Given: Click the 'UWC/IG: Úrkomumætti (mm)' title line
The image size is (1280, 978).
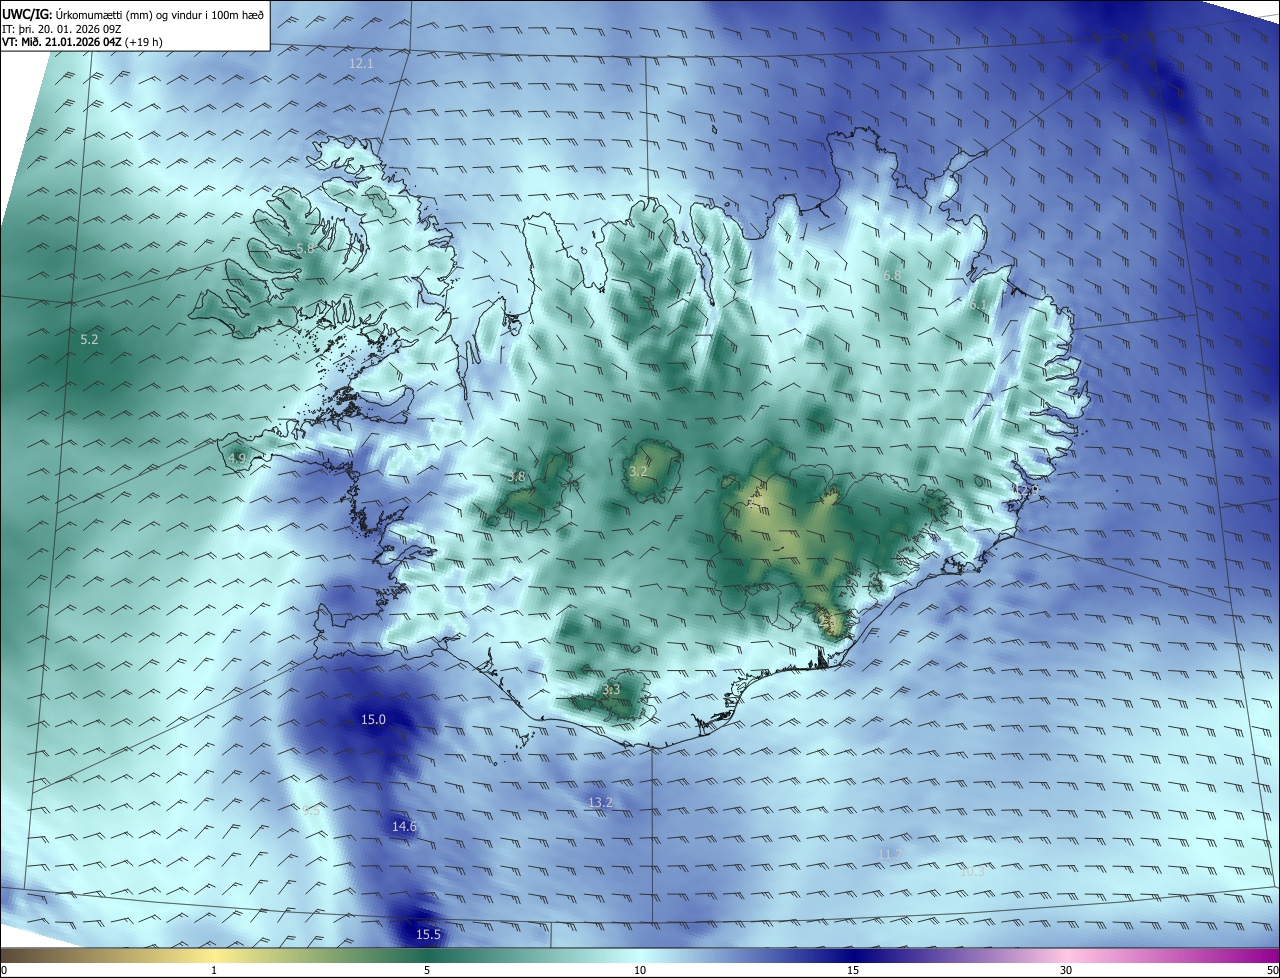Looking at the screenshot, I should pyautogui.click(x=132, y=14).
